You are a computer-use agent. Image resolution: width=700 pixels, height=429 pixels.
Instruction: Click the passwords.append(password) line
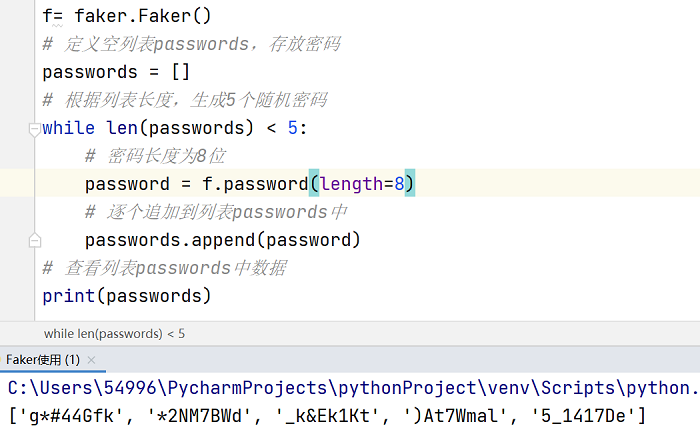222,240
